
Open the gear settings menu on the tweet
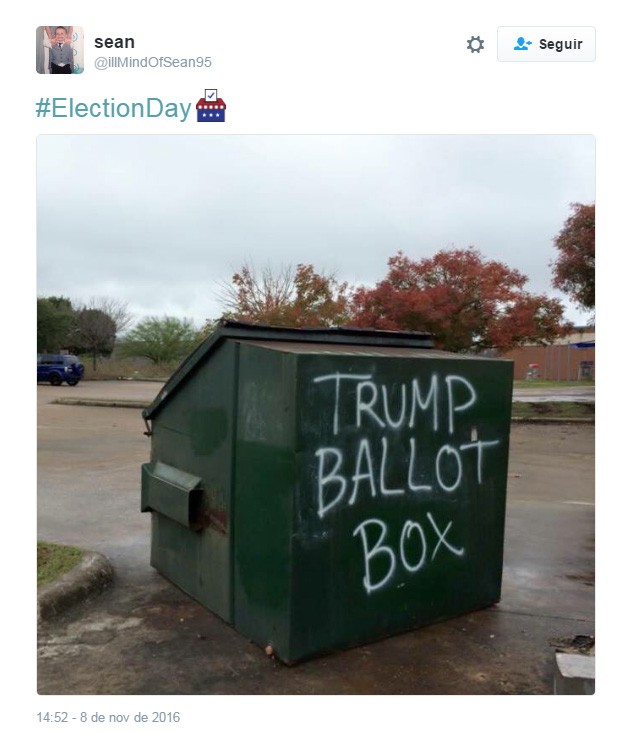(475, 45)
